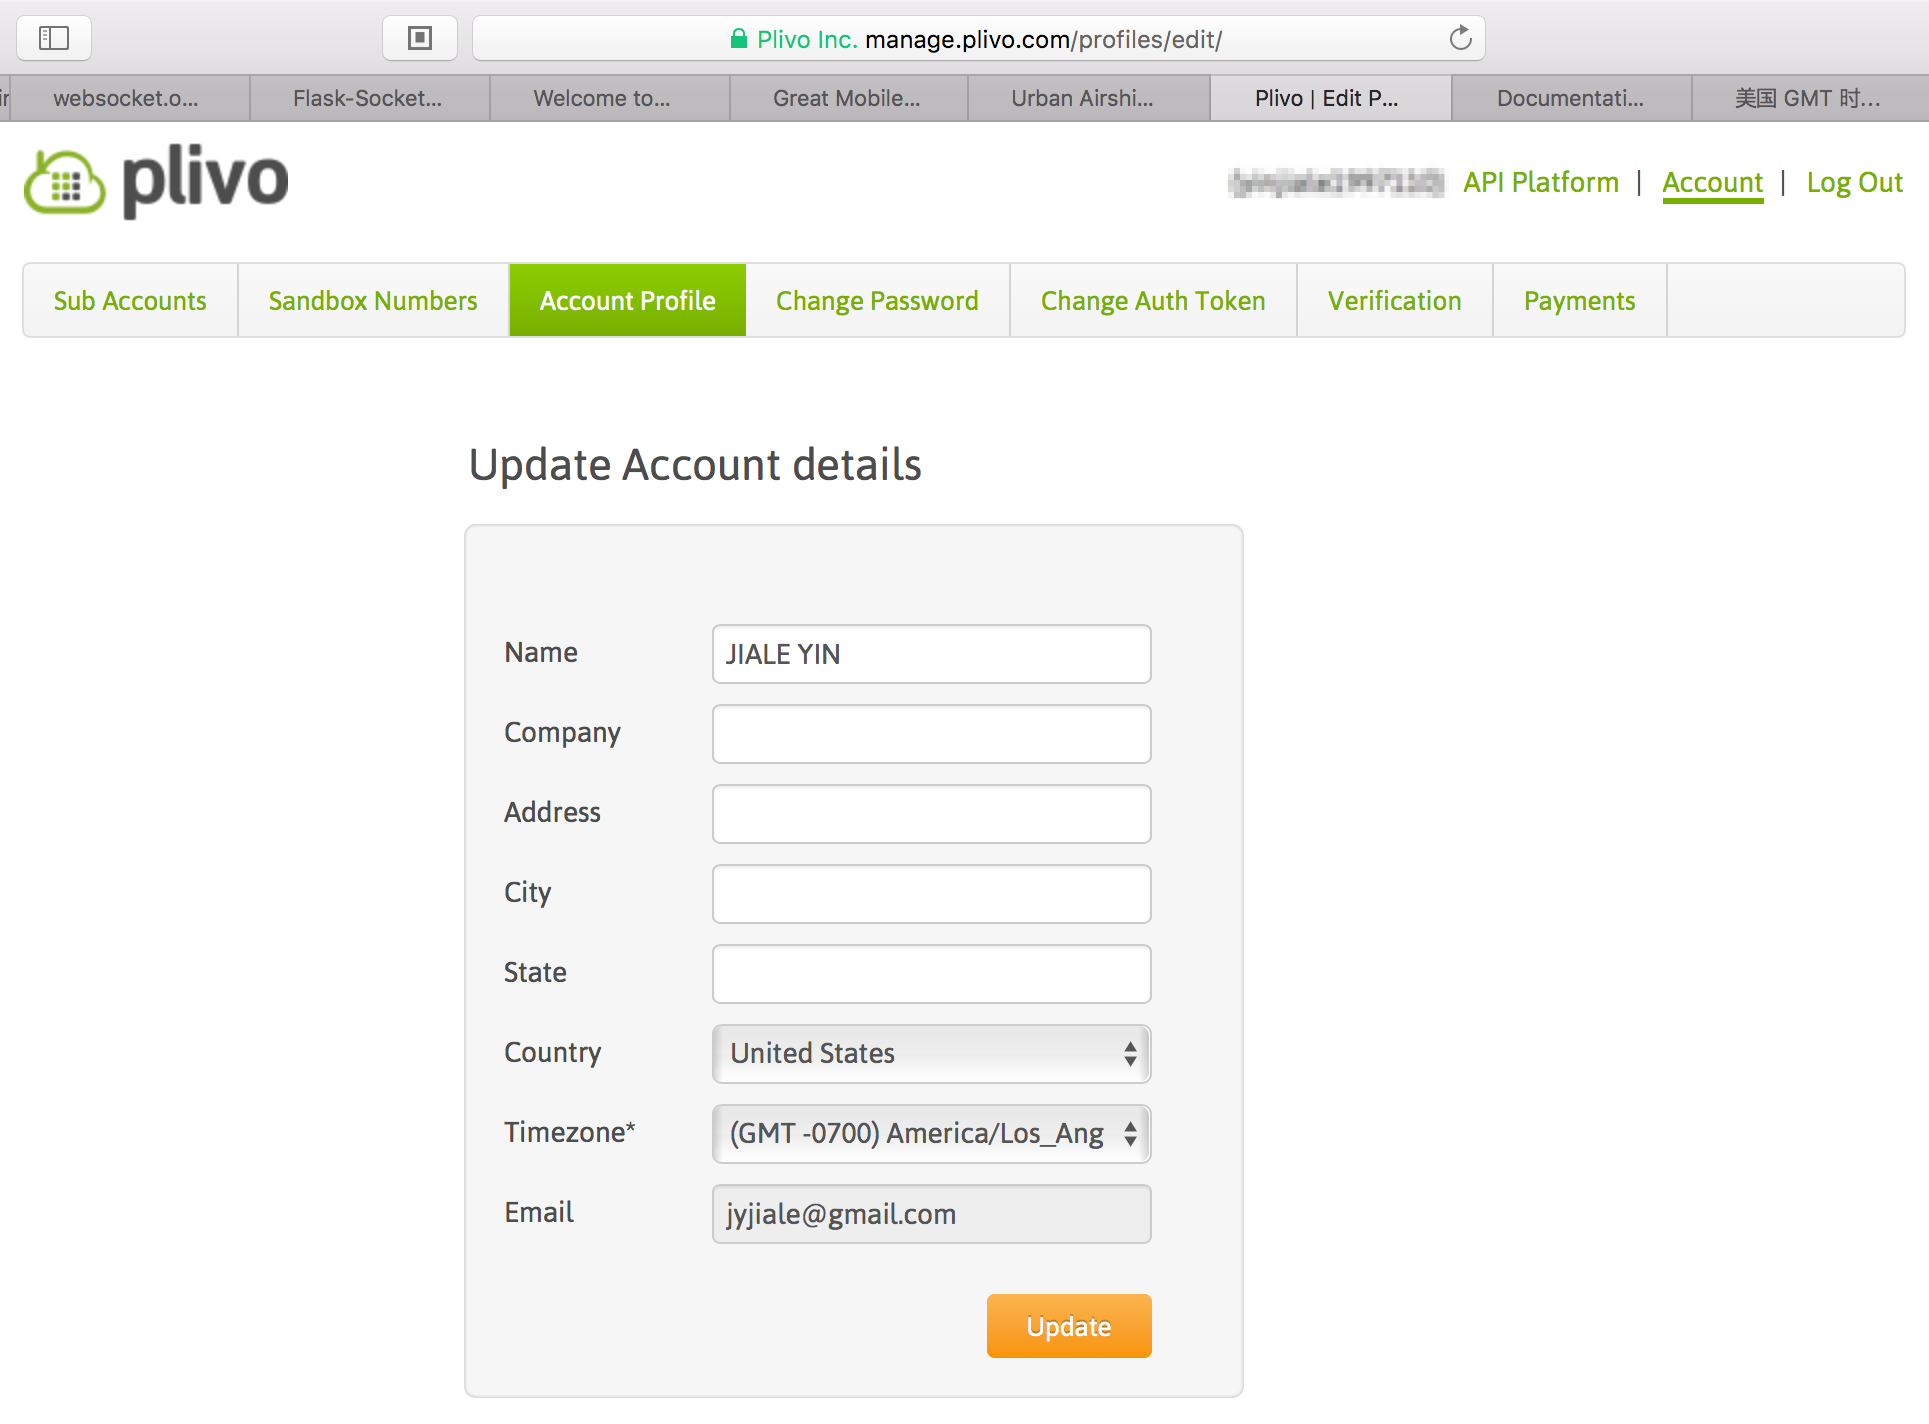Expand the Timezone select menu

(x=931, y=1133)
